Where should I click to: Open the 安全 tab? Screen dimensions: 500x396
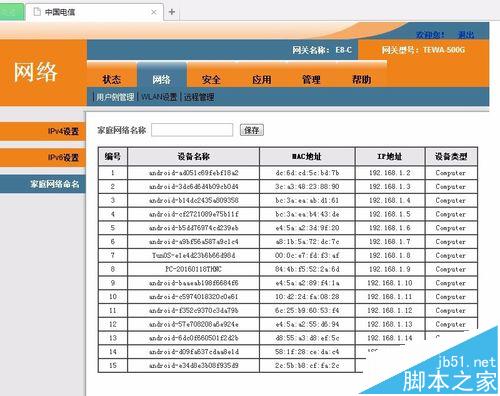tap(211, 79)
